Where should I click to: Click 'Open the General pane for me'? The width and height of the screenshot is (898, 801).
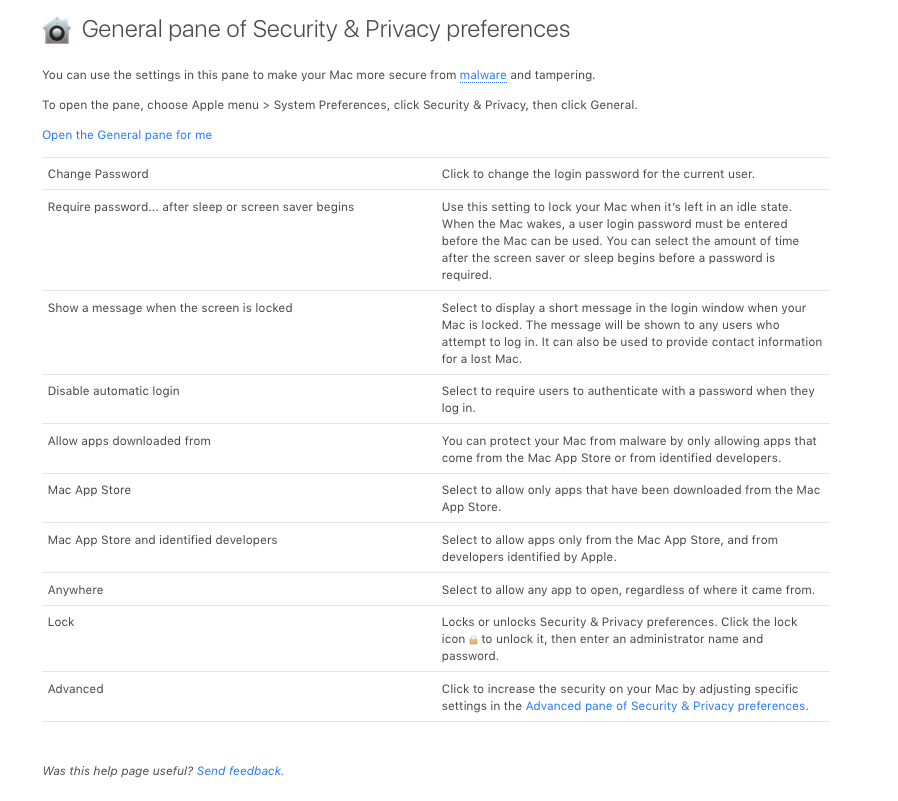click(x=127, y=135)
